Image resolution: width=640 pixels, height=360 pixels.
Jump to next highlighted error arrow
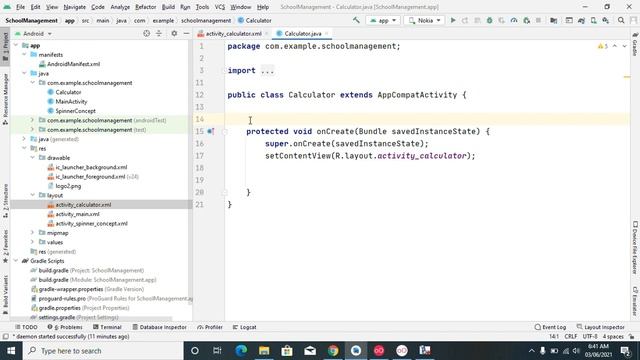624,46
